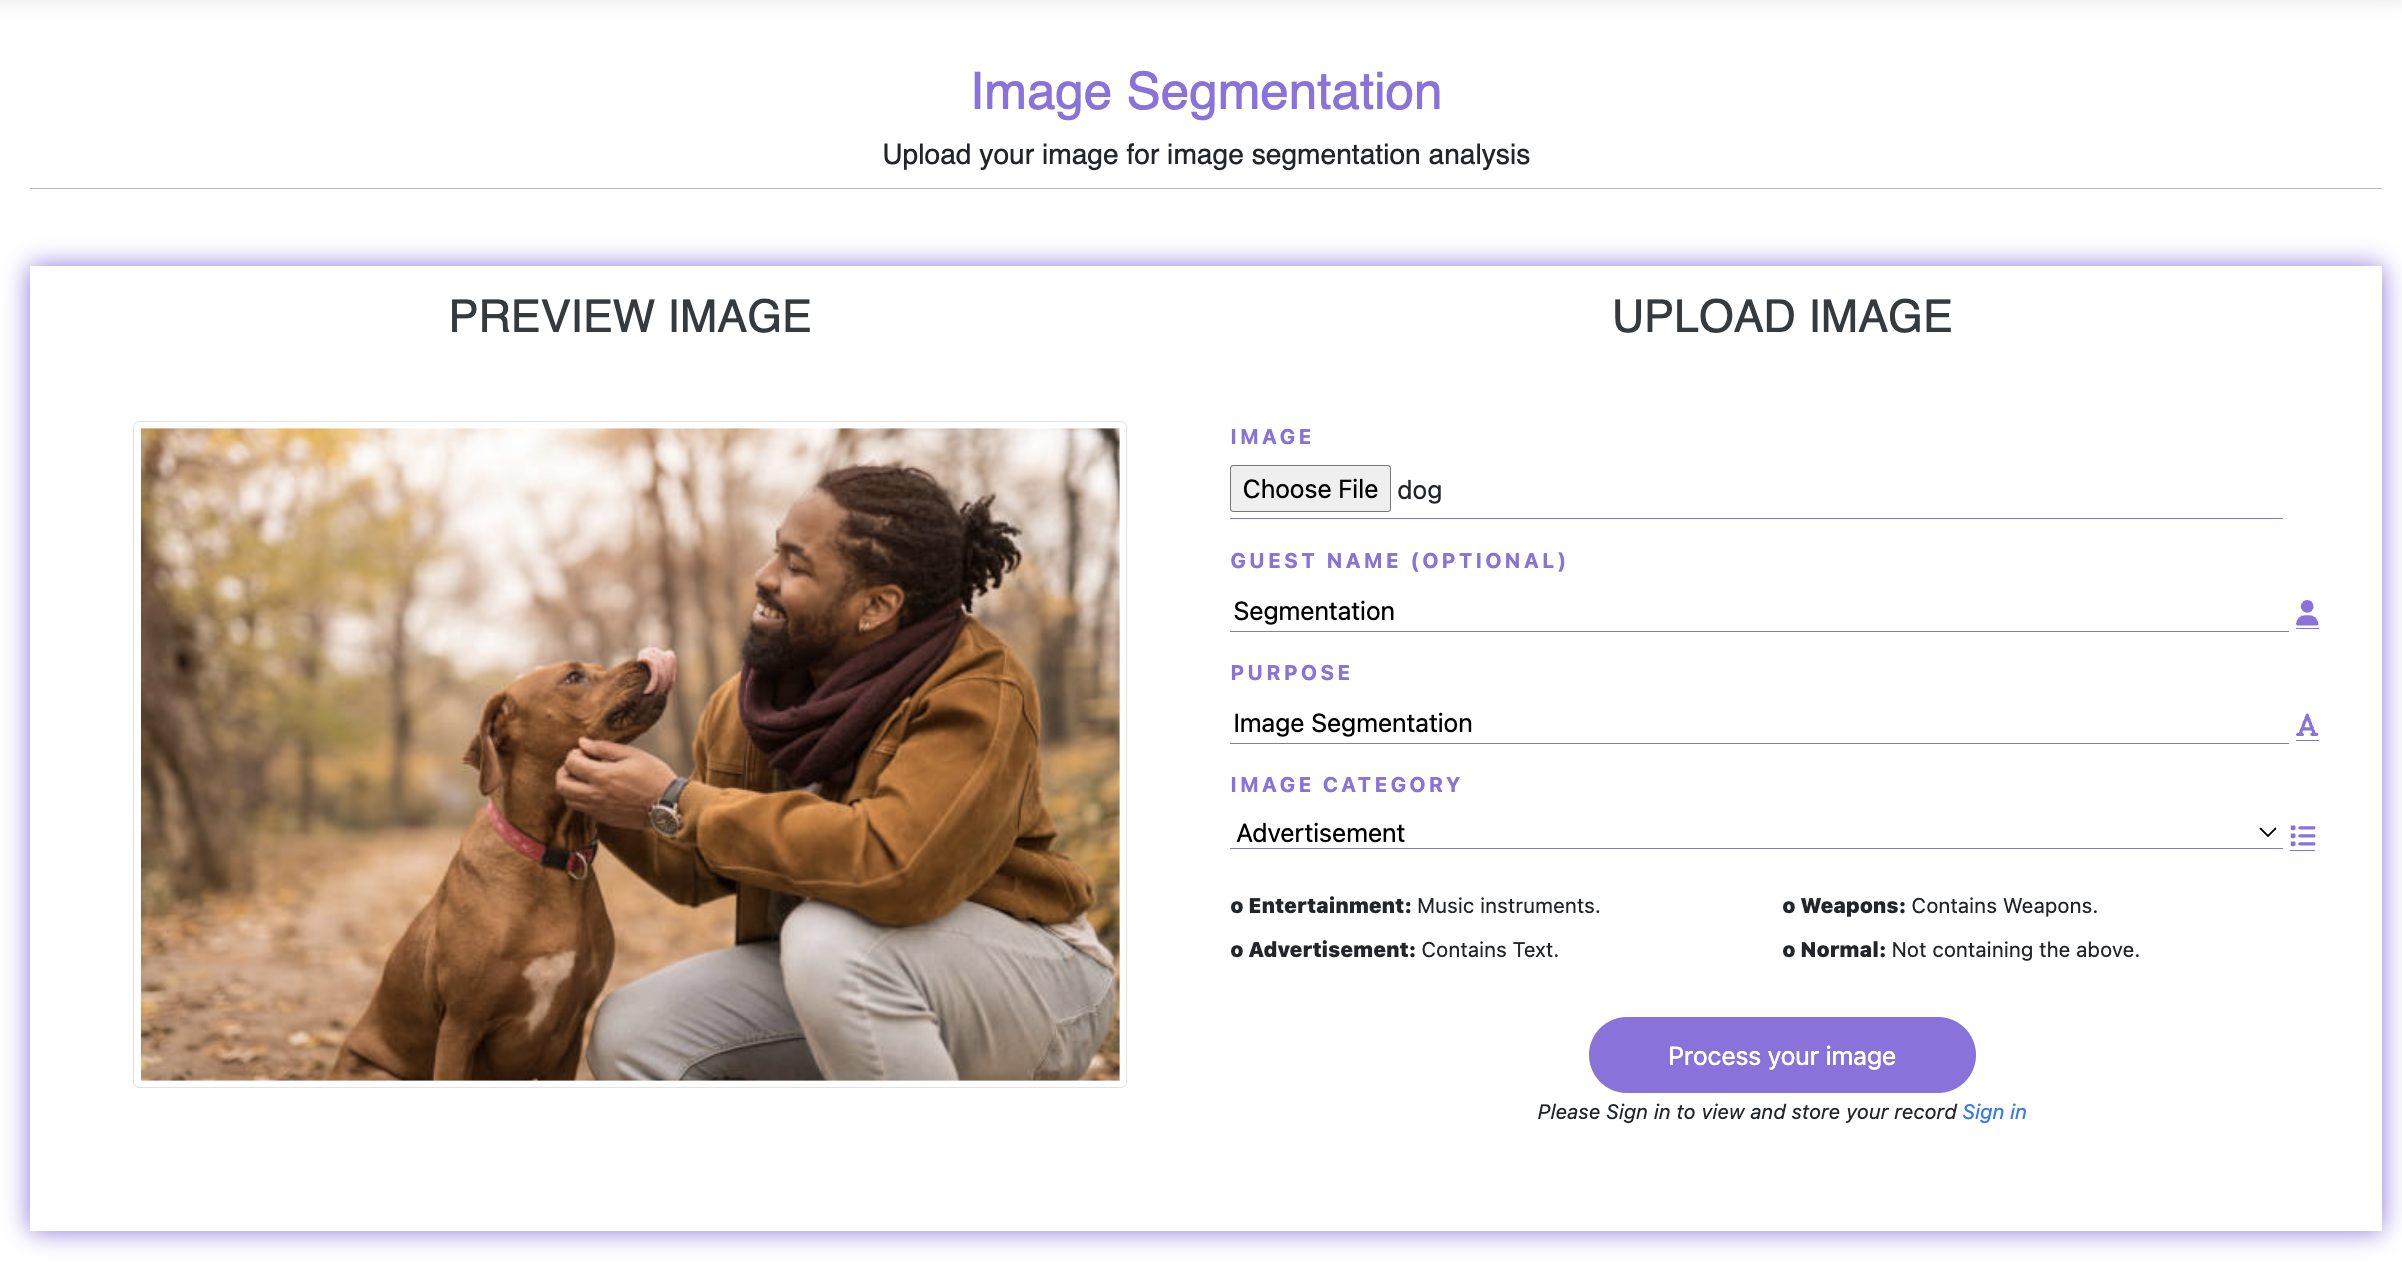Click the underlined A icon beside Purpose
The width and height of the screenshot is (2402, 1262).
click(x=2306, y=725)
